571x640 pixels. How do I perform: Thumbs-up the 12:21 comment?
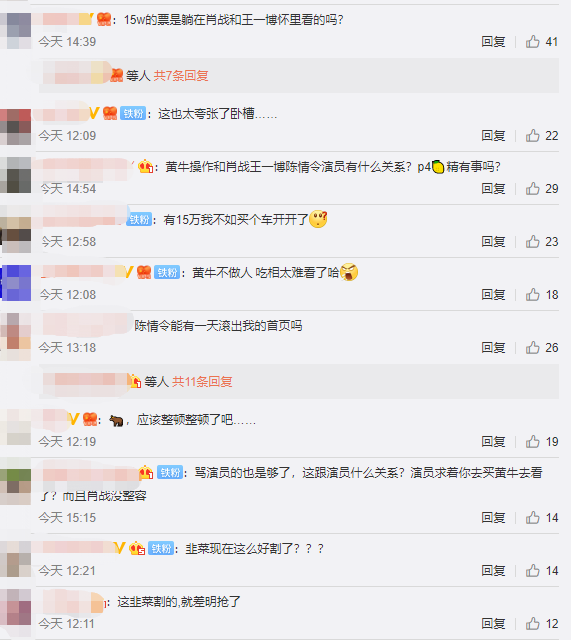click(533, 571)
